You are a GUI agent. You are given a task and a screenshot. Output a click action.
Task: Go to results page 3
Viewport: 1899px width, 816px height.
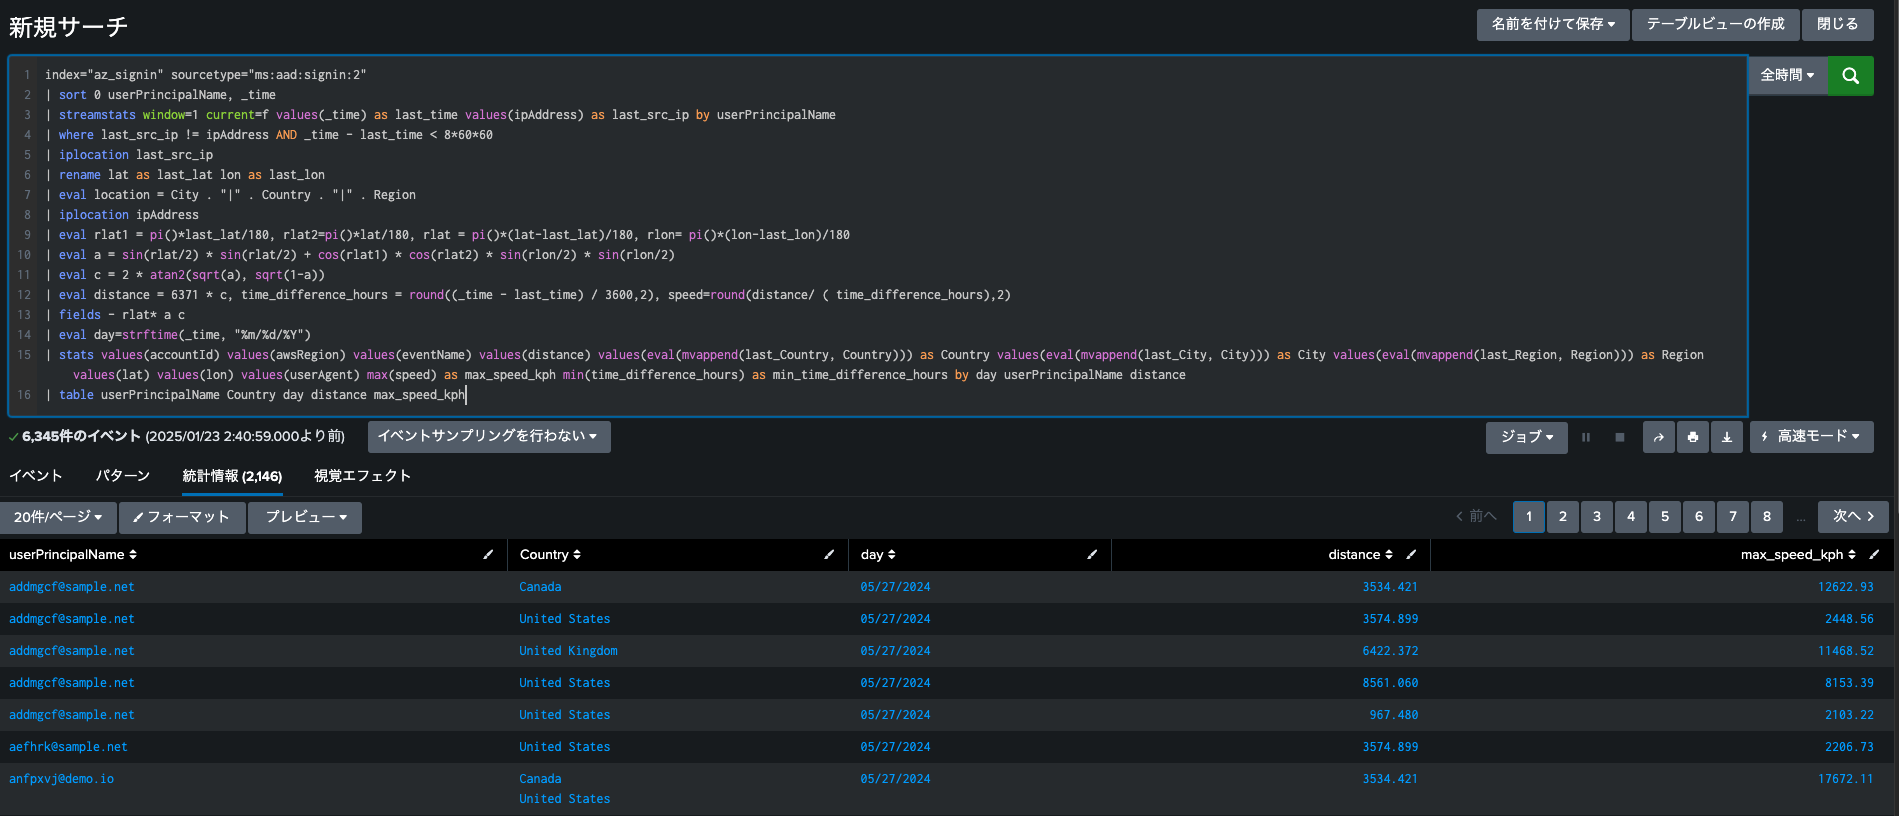1597,517
